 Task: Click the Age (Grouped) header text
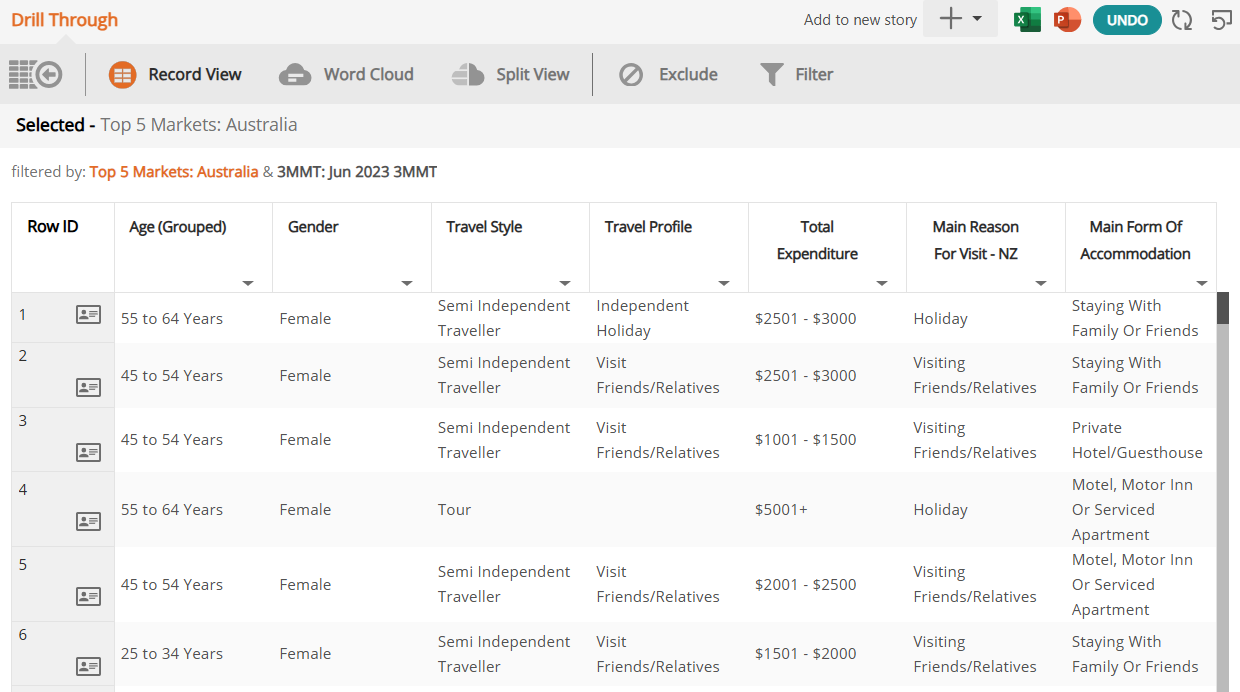(178, 227)
